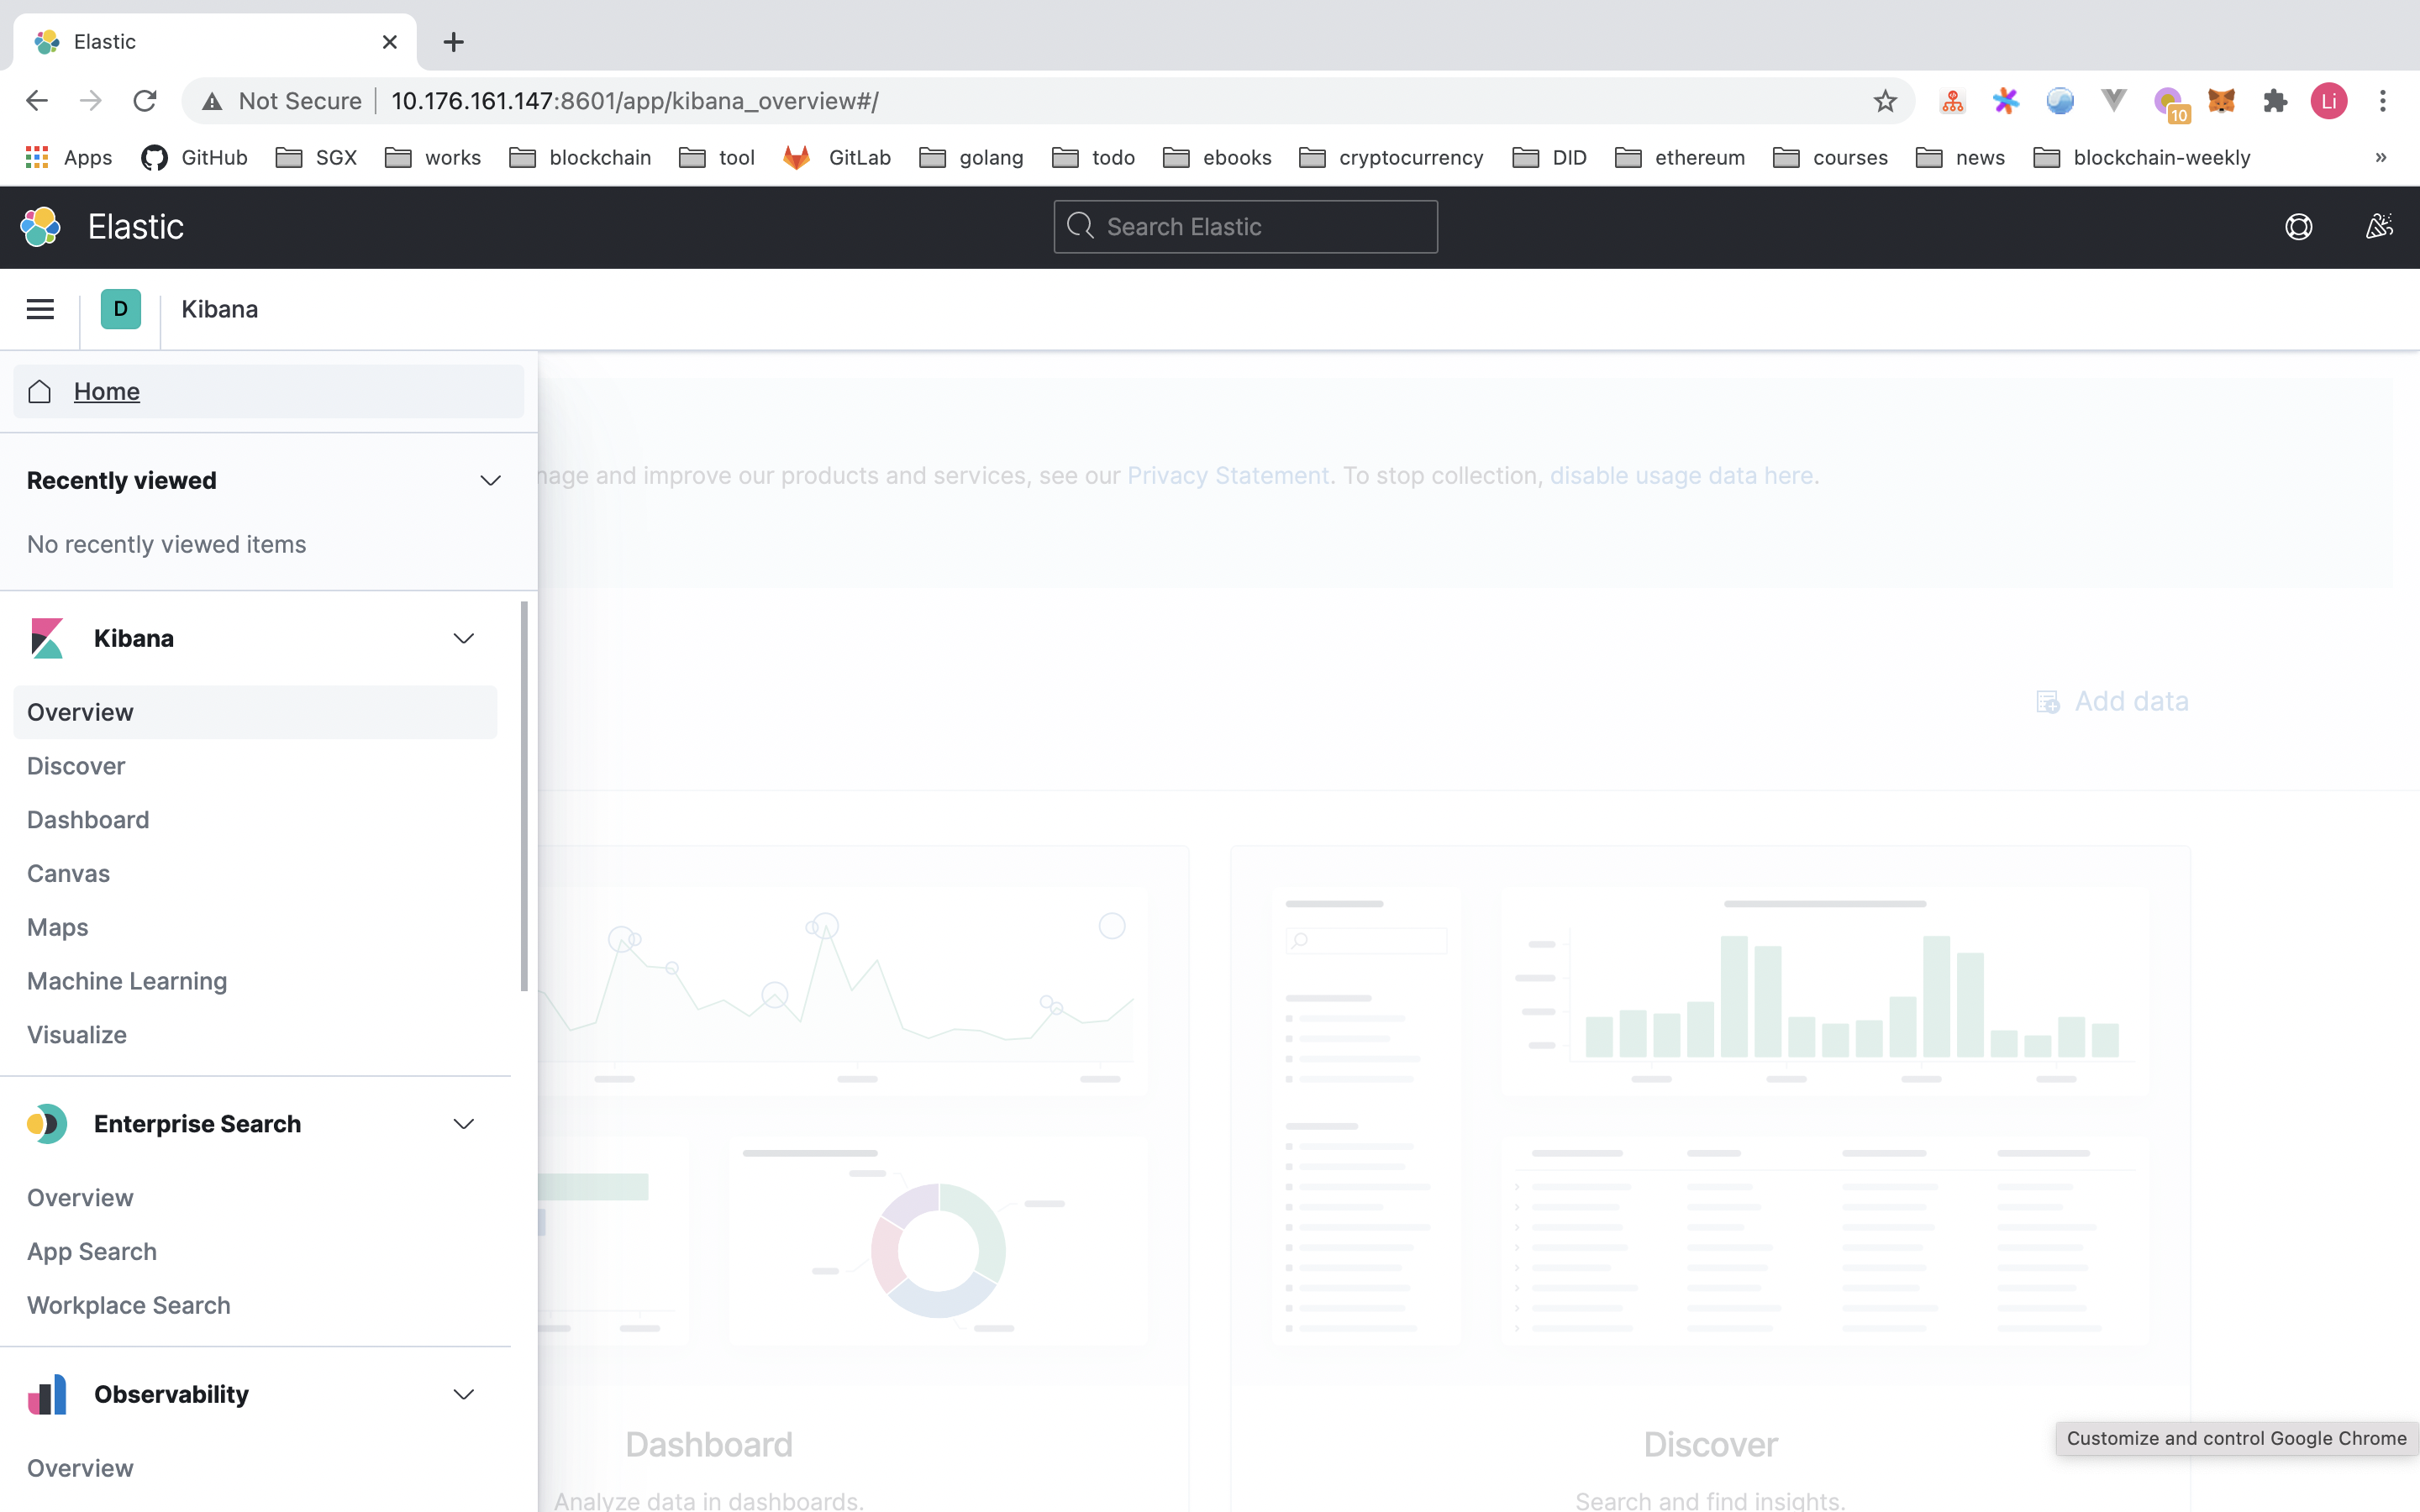The image size is (2420, 1512).
Task: Click the notifications bell icon
Action: click(x=2378, y=227)
